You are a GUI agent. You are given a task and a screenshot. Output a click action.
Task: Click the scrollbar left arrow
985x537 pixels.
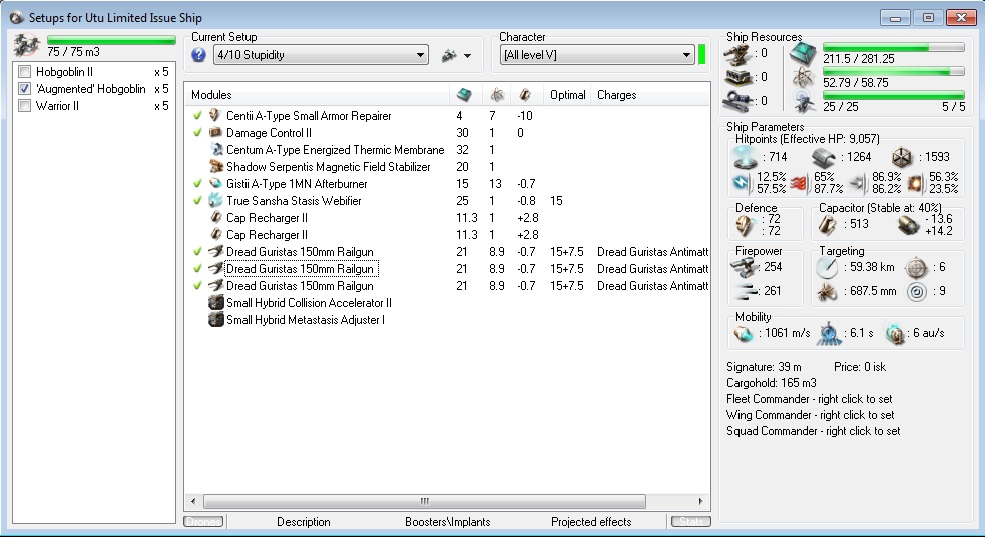(x=193, y=501)
